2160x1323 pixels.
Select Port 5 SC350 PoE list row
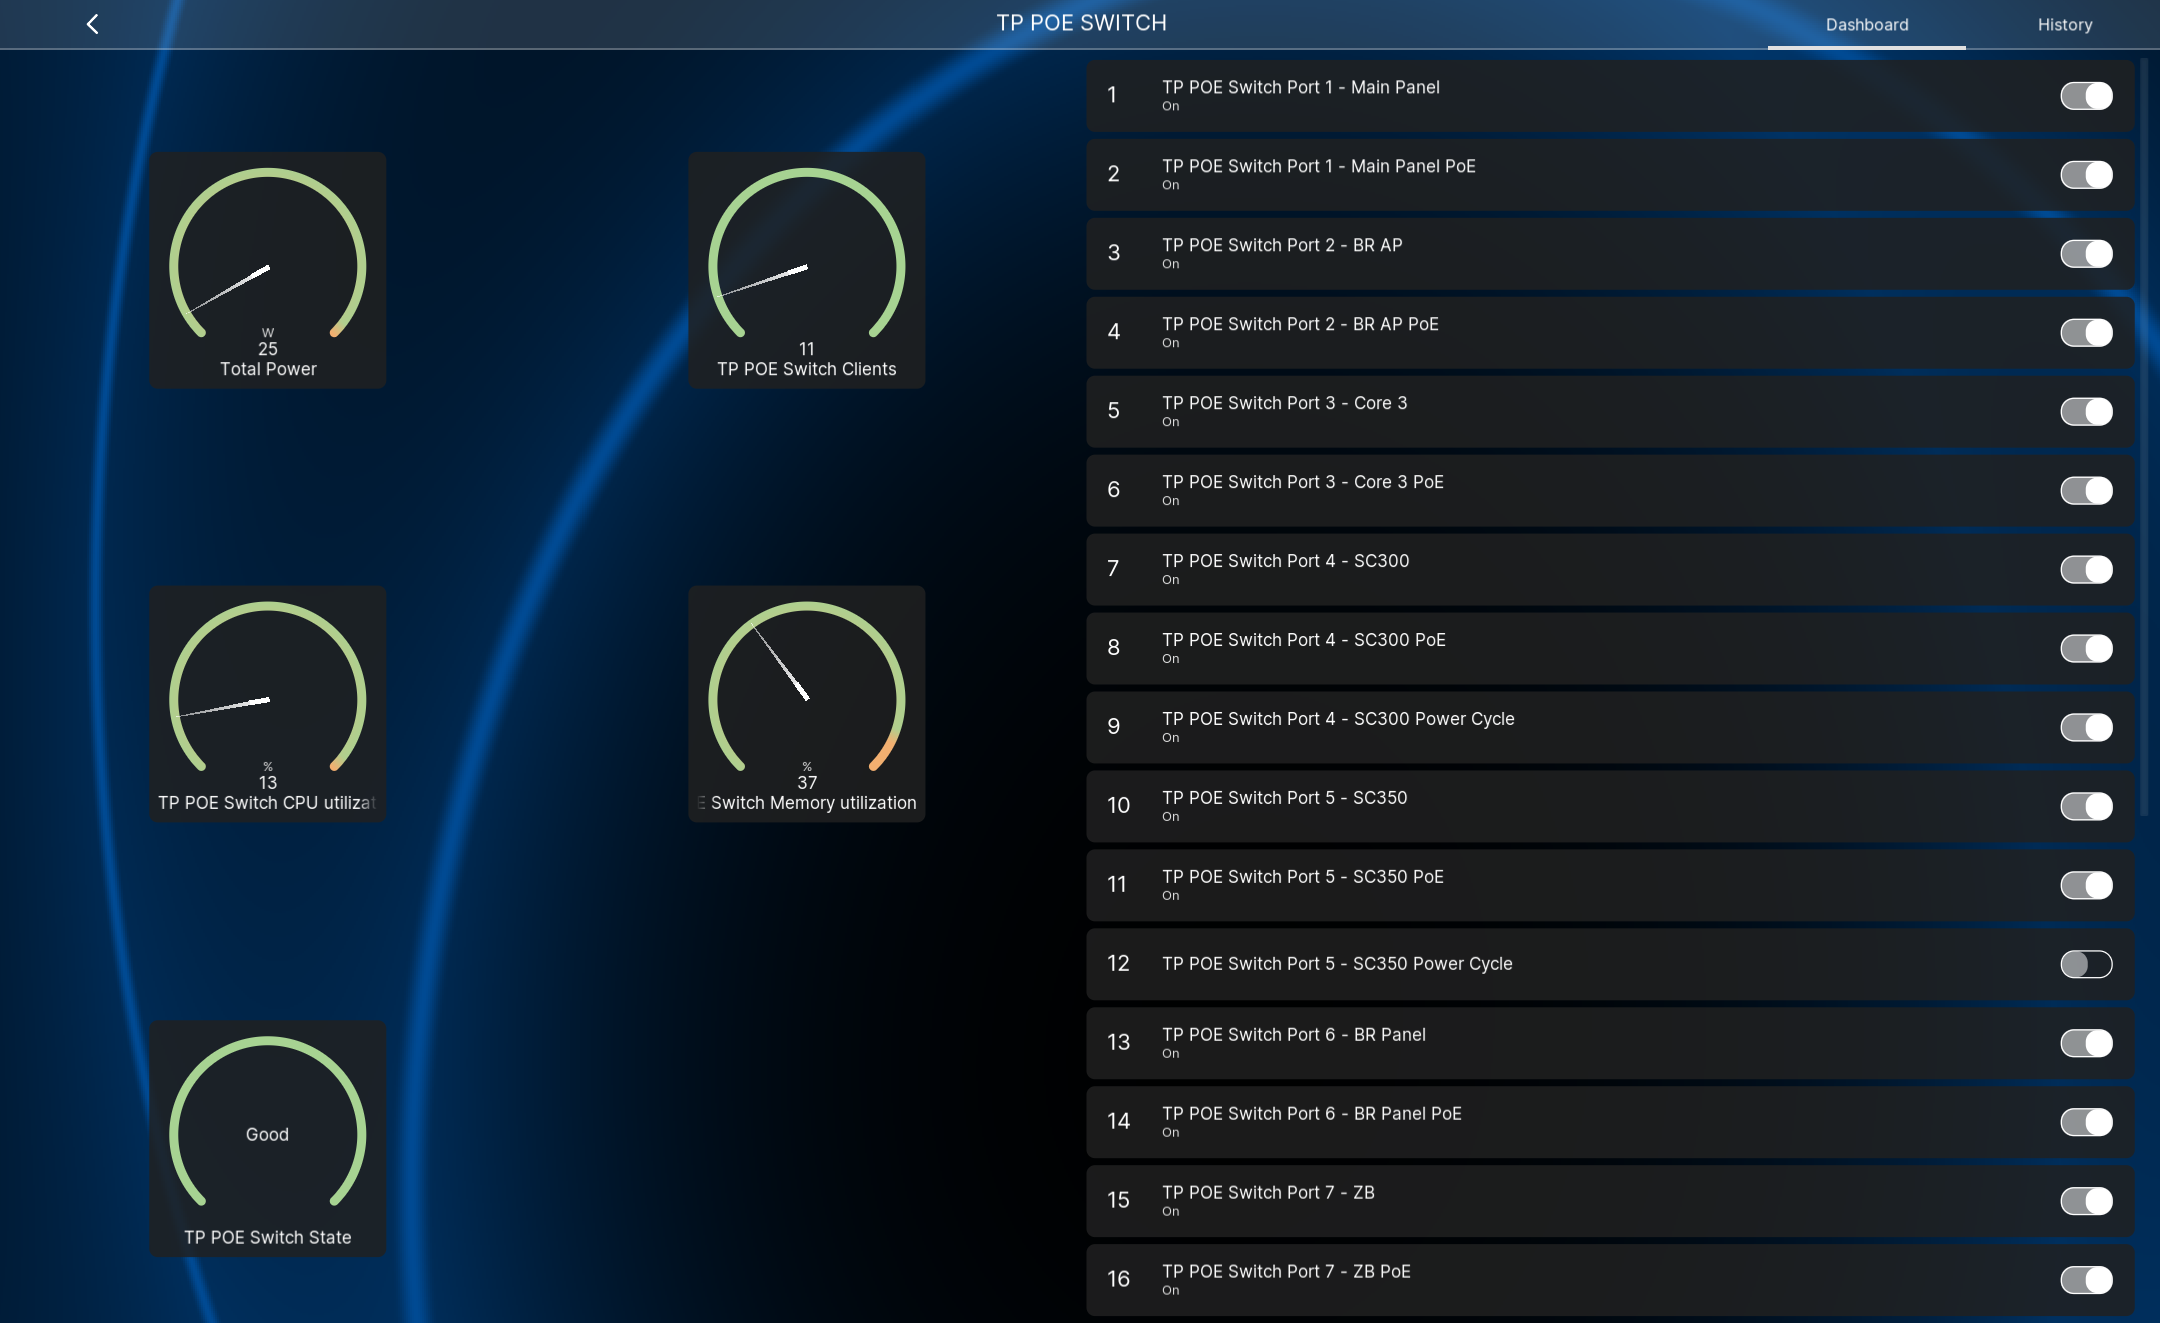1302,877
